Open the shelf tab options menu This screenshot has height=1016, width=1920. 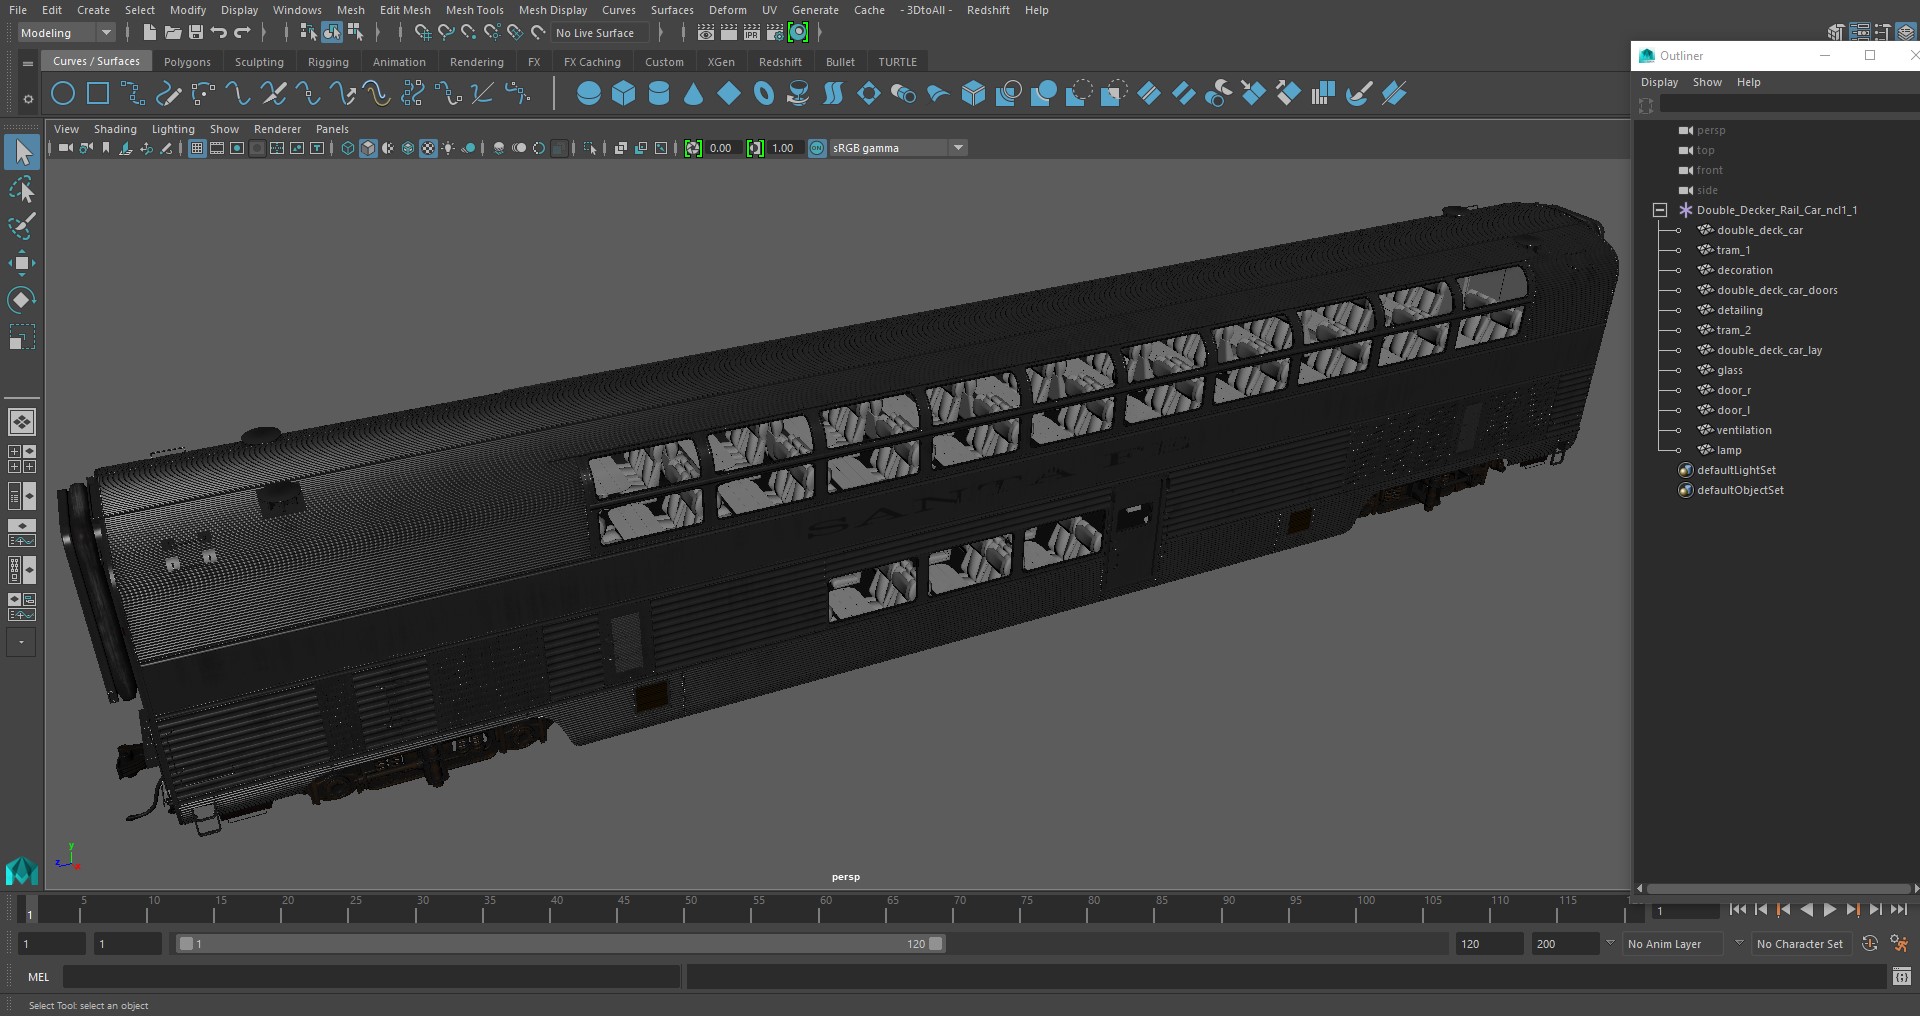(28, 63)
